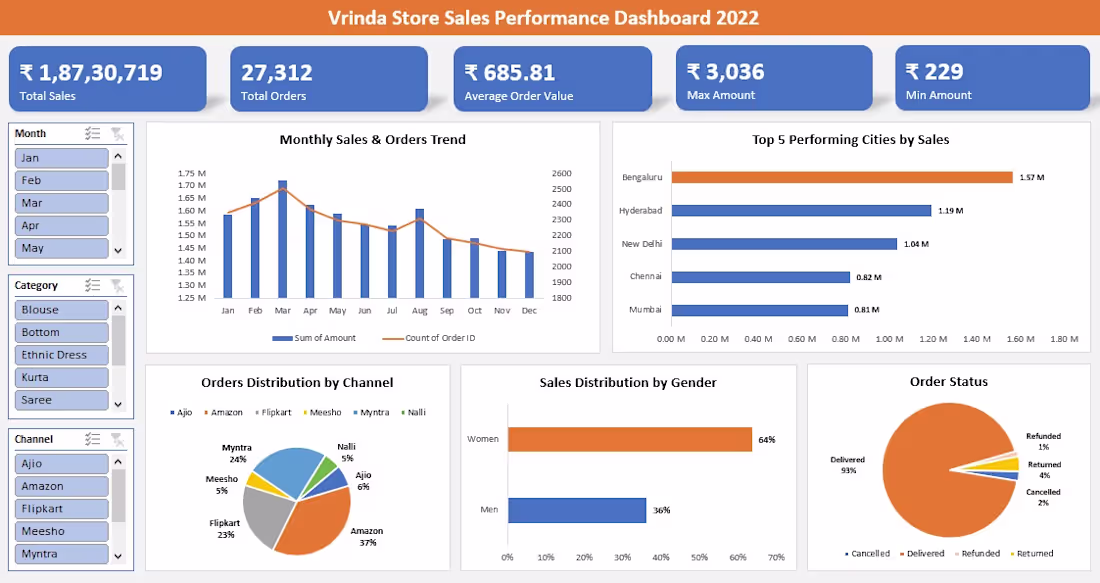Select the Average Order Value card

pyautogui.click(x=553, y=79)
